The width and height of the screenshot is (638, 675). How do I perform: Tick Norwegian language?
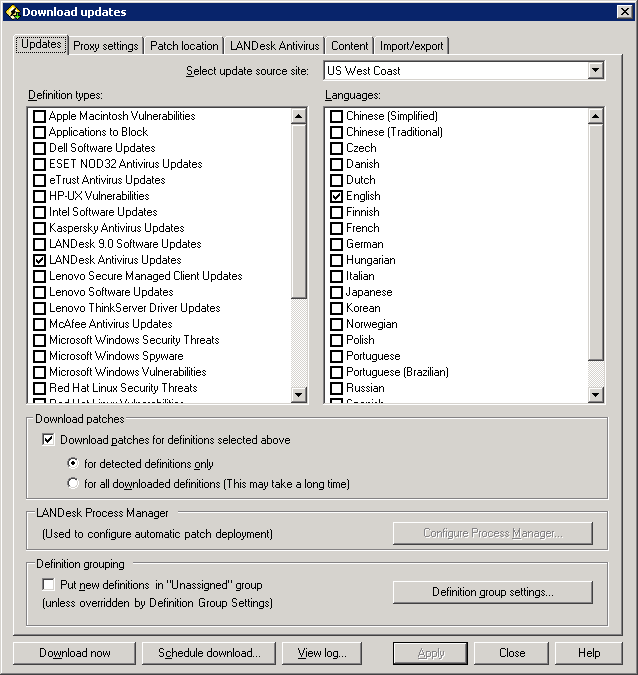coord(336,324)
